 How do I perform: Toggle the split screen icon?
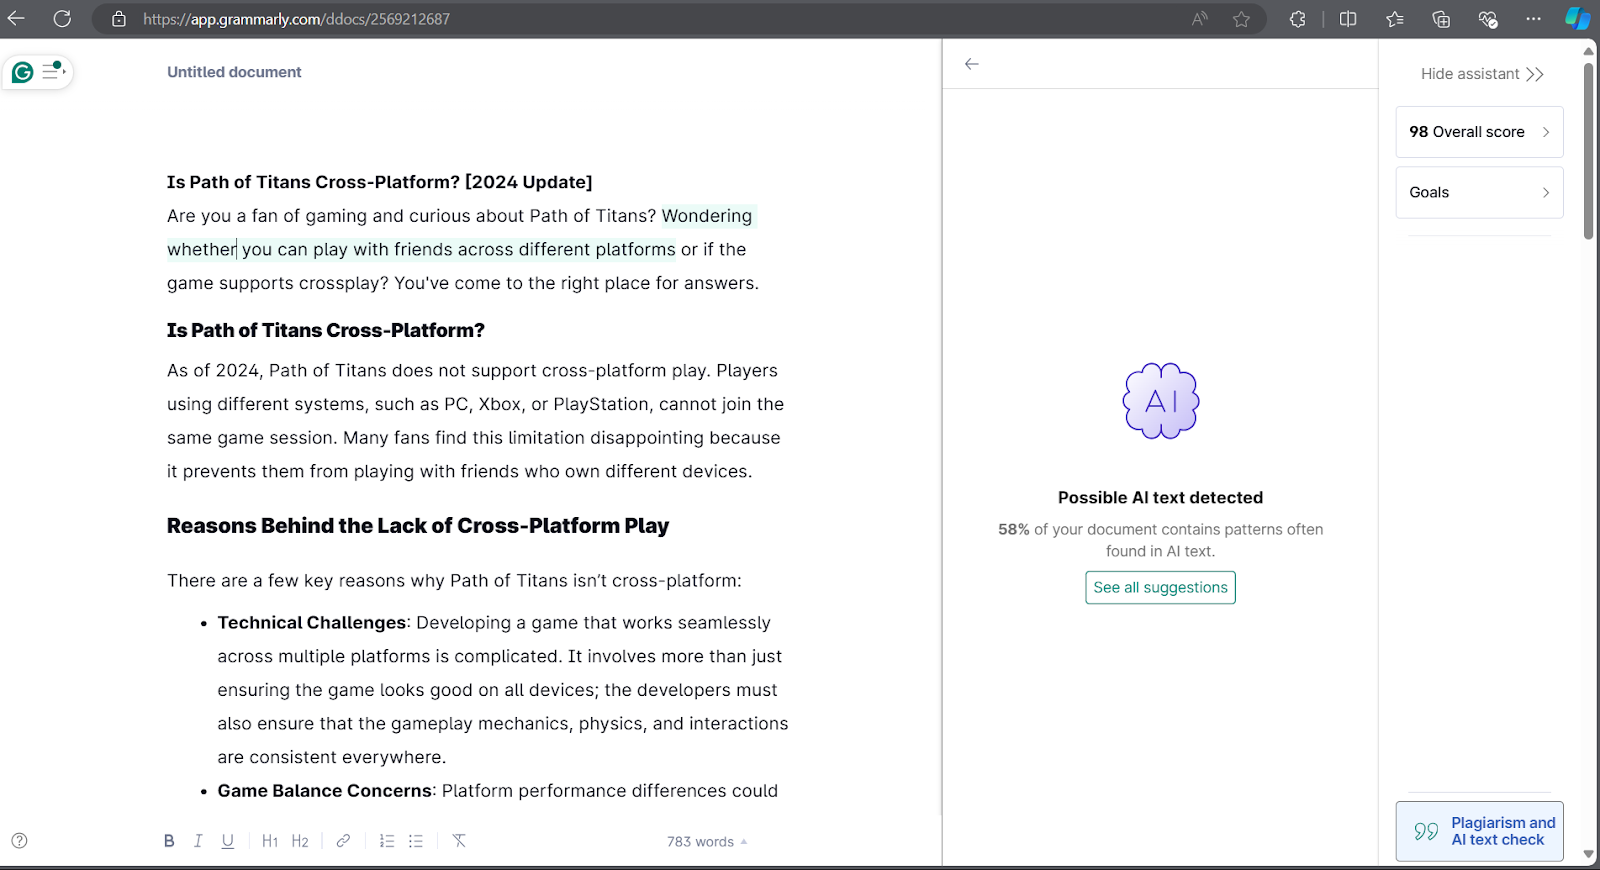(1348, 19)
